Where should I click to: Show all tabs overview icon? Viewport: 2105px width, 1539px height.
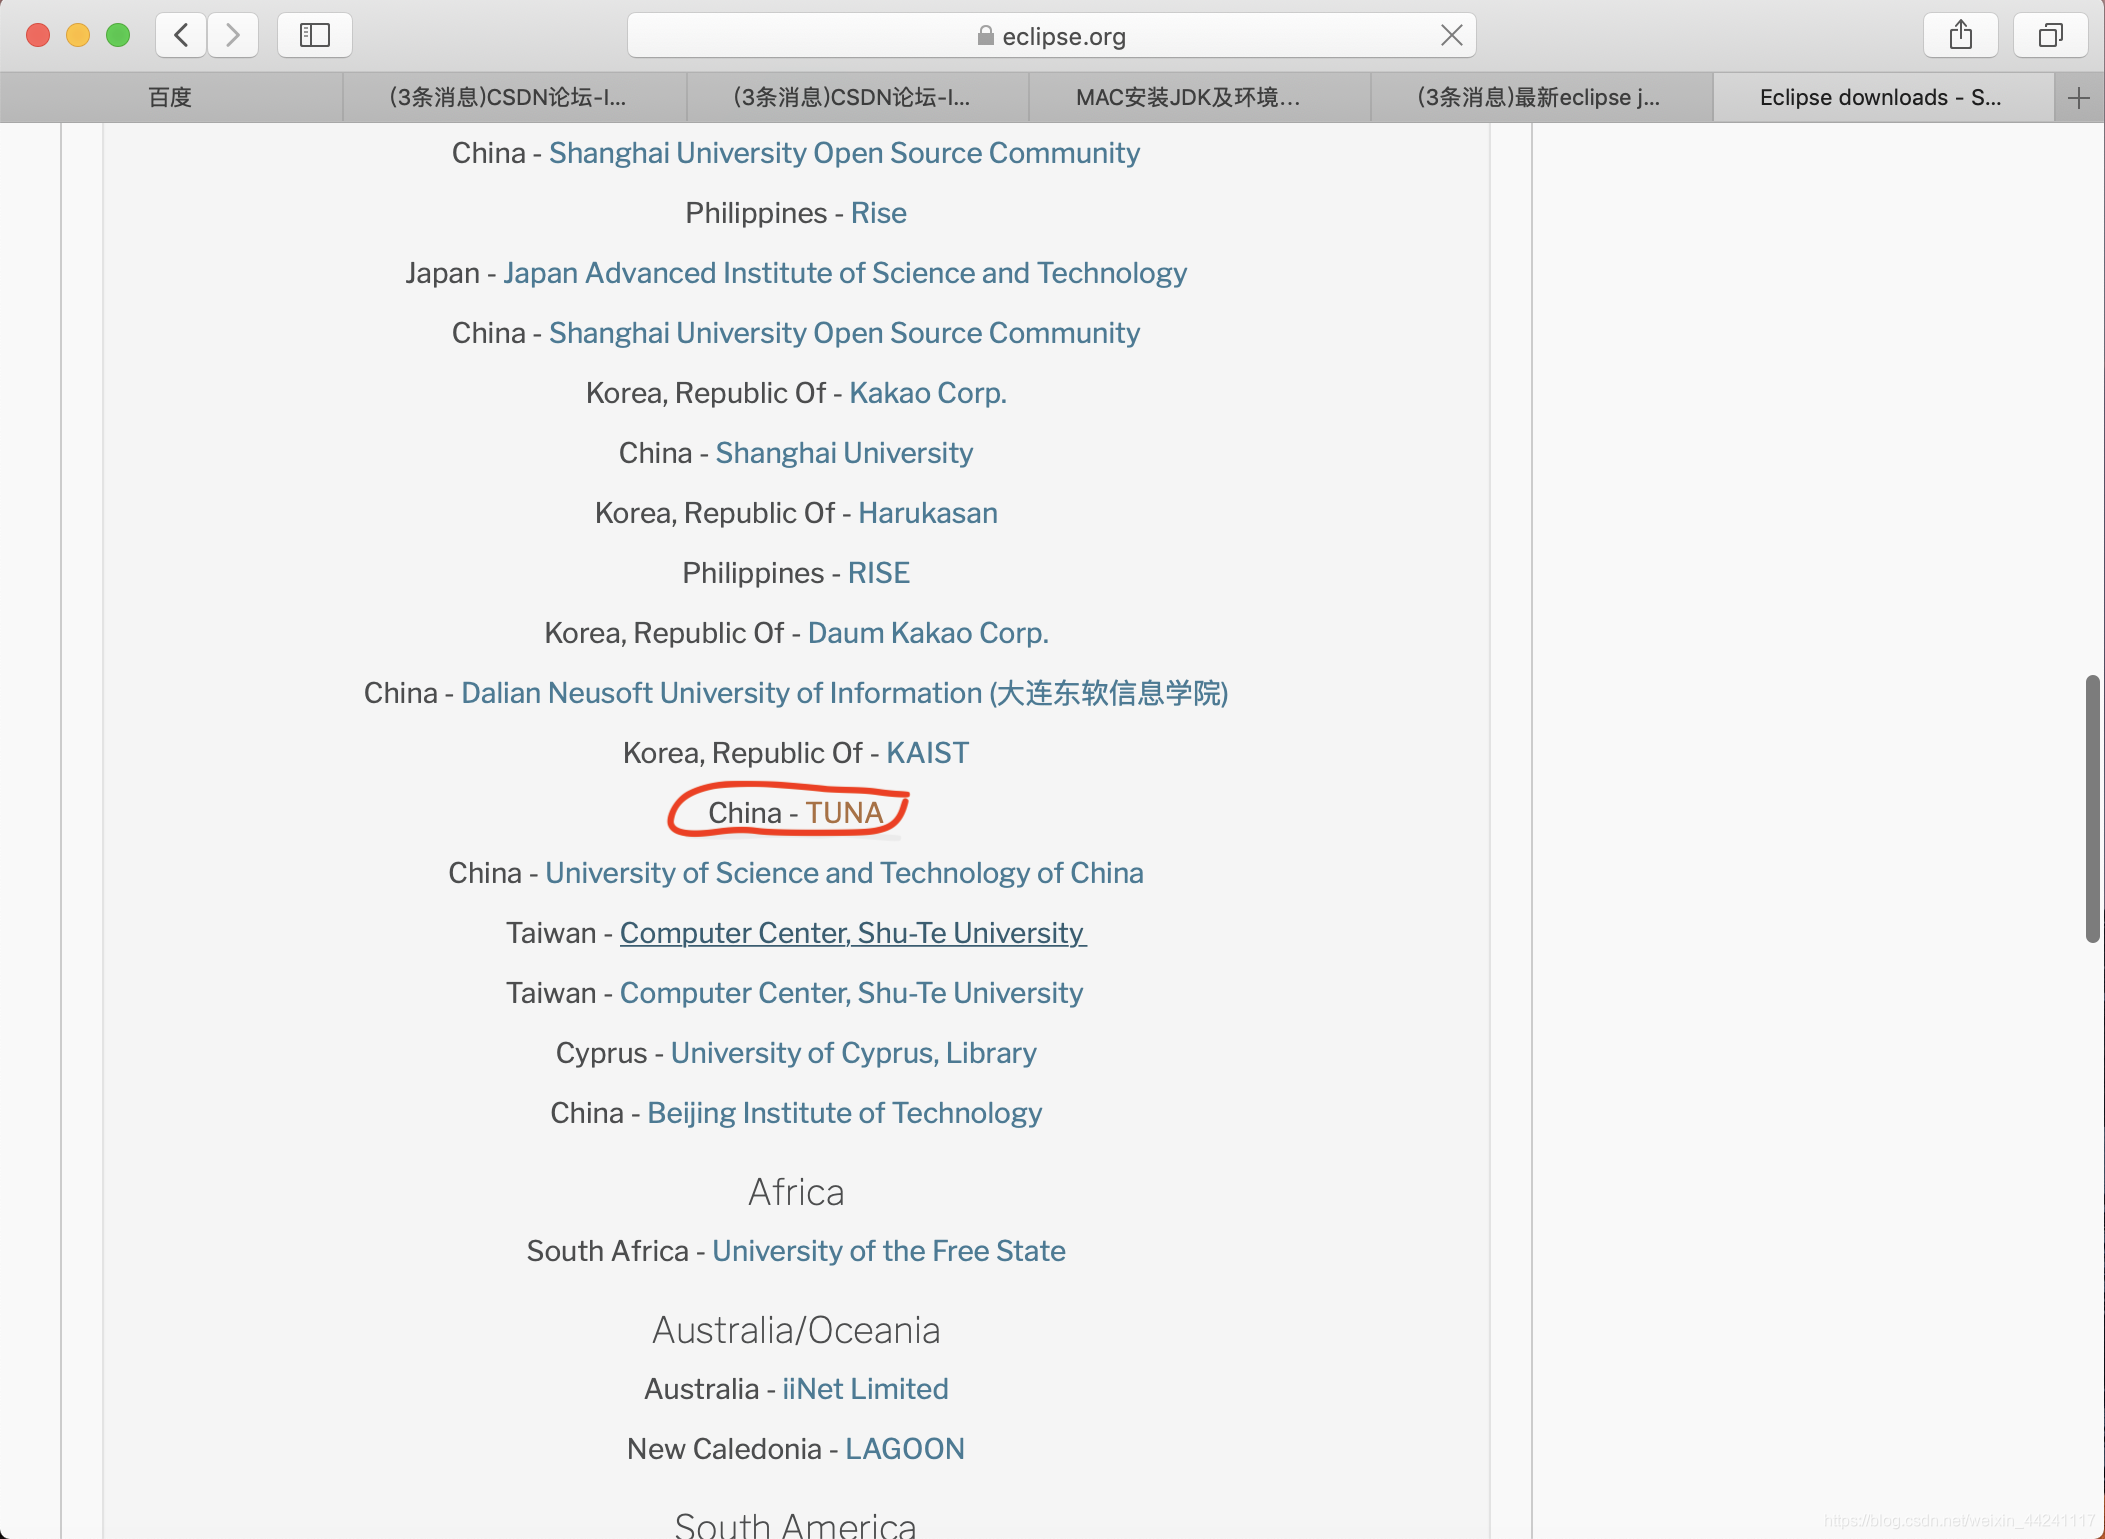2050,36
